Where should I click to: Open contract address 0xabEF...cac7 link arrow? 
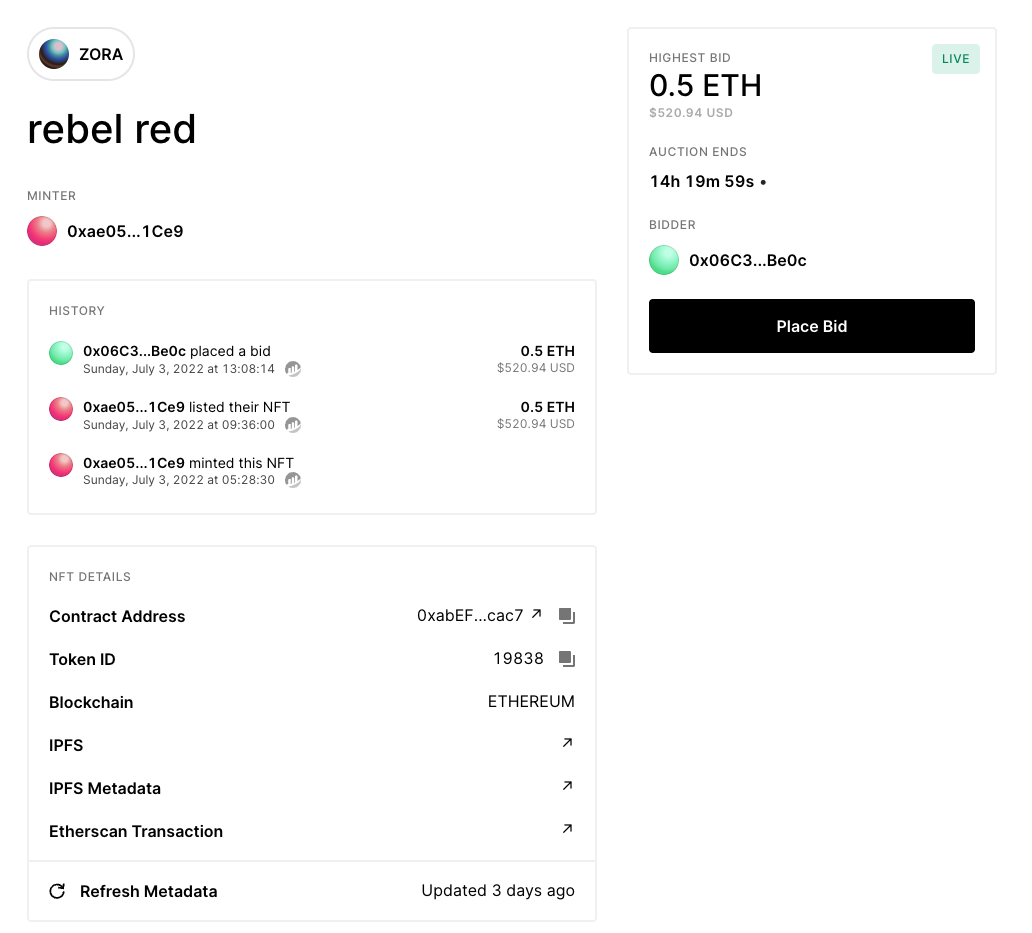click(537, 614)
